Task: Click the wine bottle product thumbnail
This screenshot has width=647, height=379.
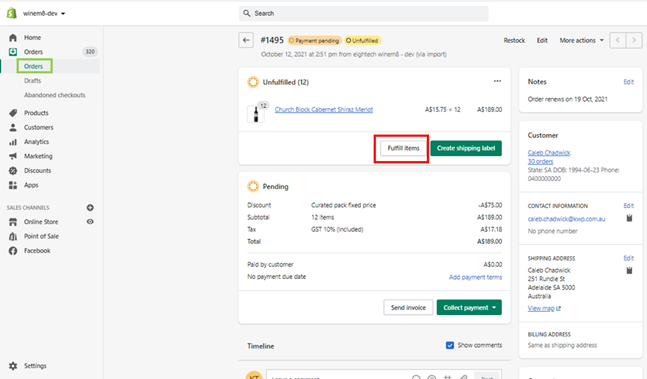Action: pyautogui.click(x=256, y=113)
